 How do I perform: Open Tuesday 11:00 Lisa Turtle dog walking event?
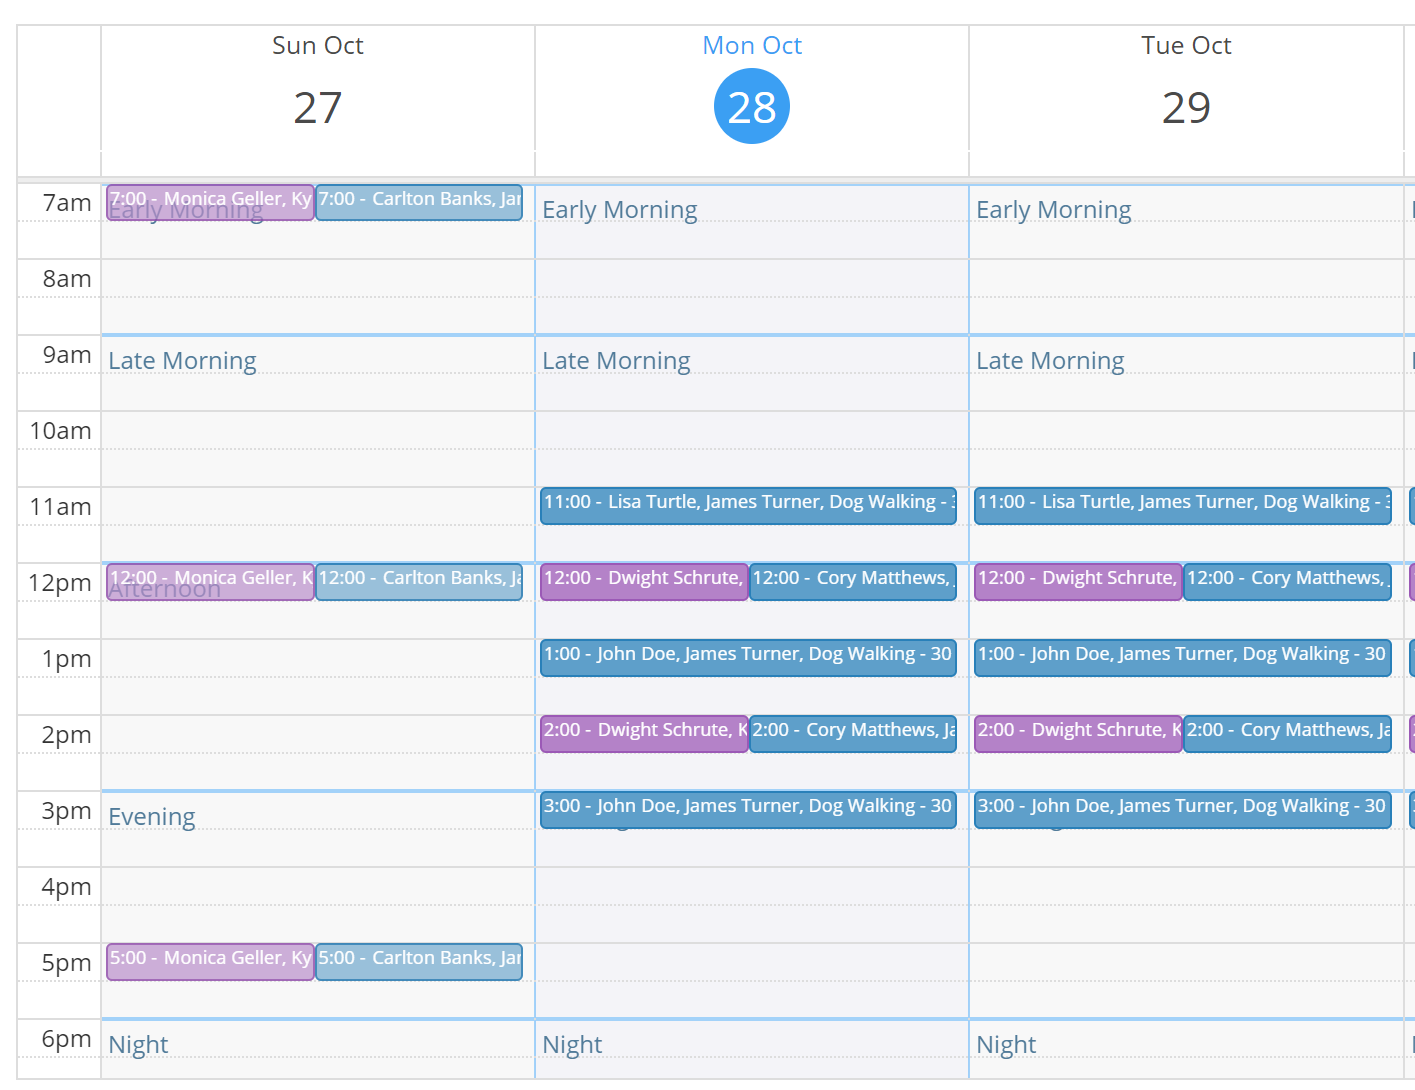click(1182, 506)
